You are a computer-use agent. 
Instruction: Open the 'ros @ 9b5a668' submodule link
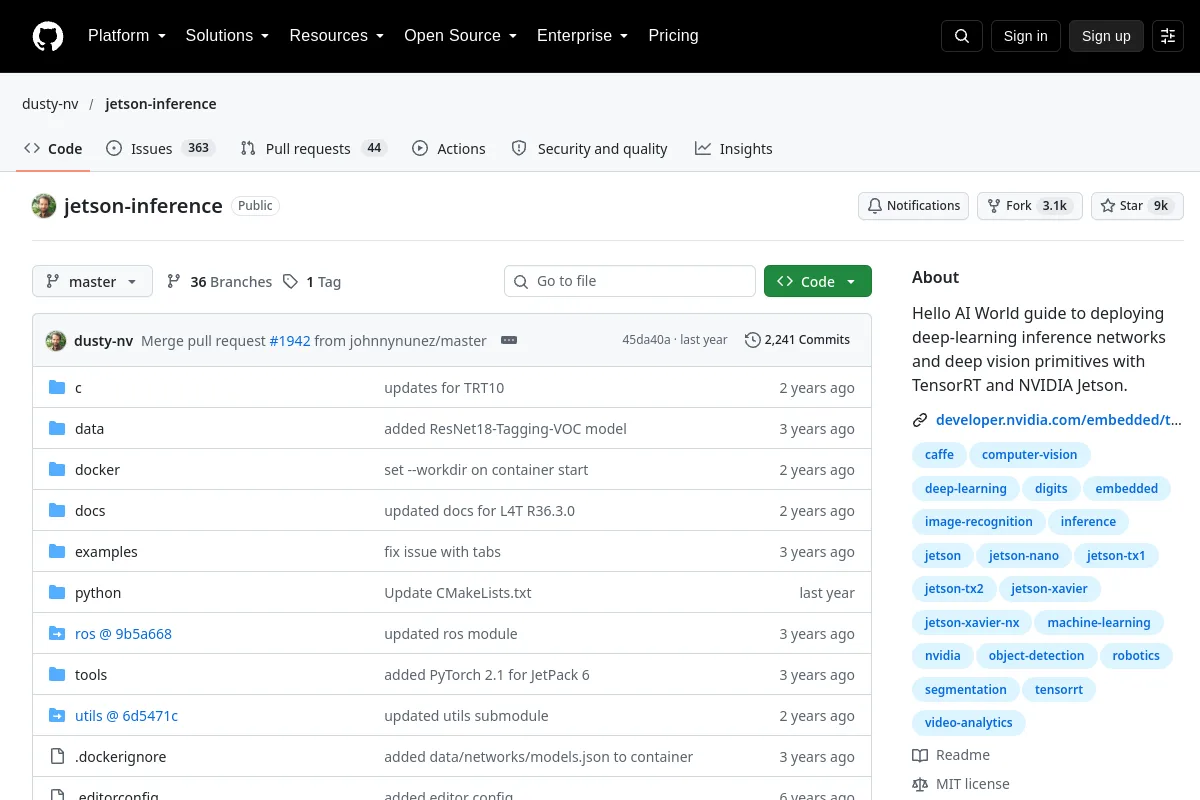tap(123, 634)
